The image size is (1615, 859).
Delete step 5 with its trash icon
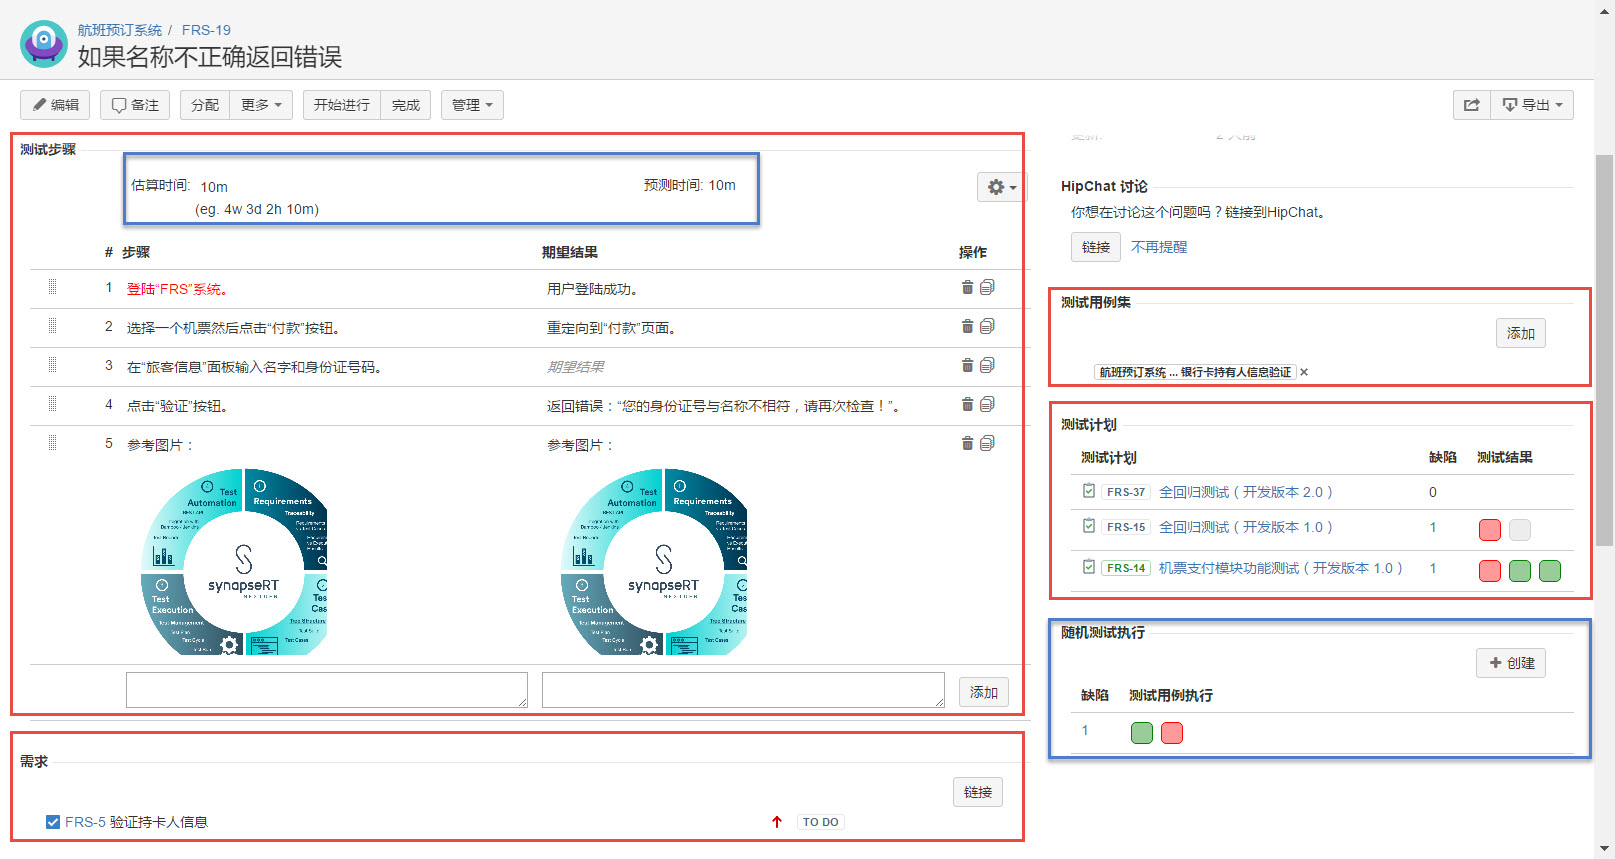click(x=967, y=444)
